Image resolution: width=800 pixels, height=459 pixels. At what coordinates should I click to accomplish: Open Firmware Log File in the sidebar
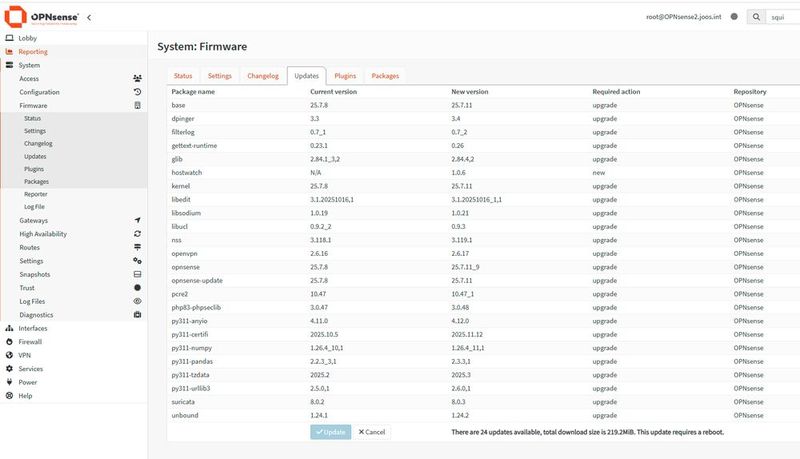coord(34,207)
